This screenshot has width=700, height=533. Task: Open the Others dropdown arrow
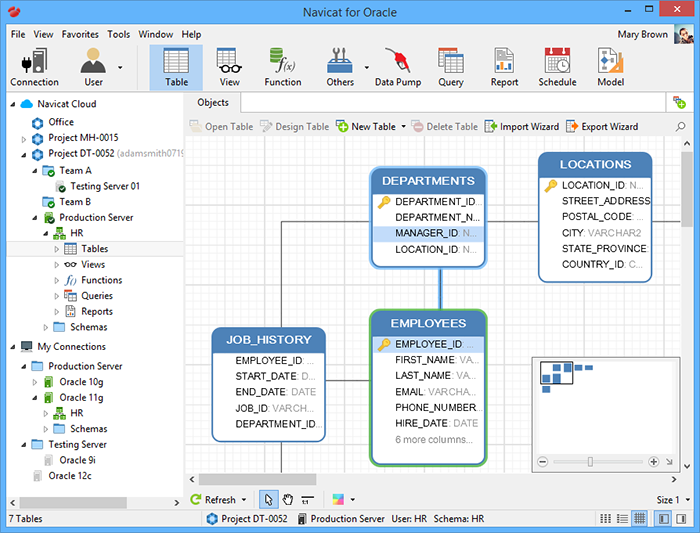coord(367,67)
